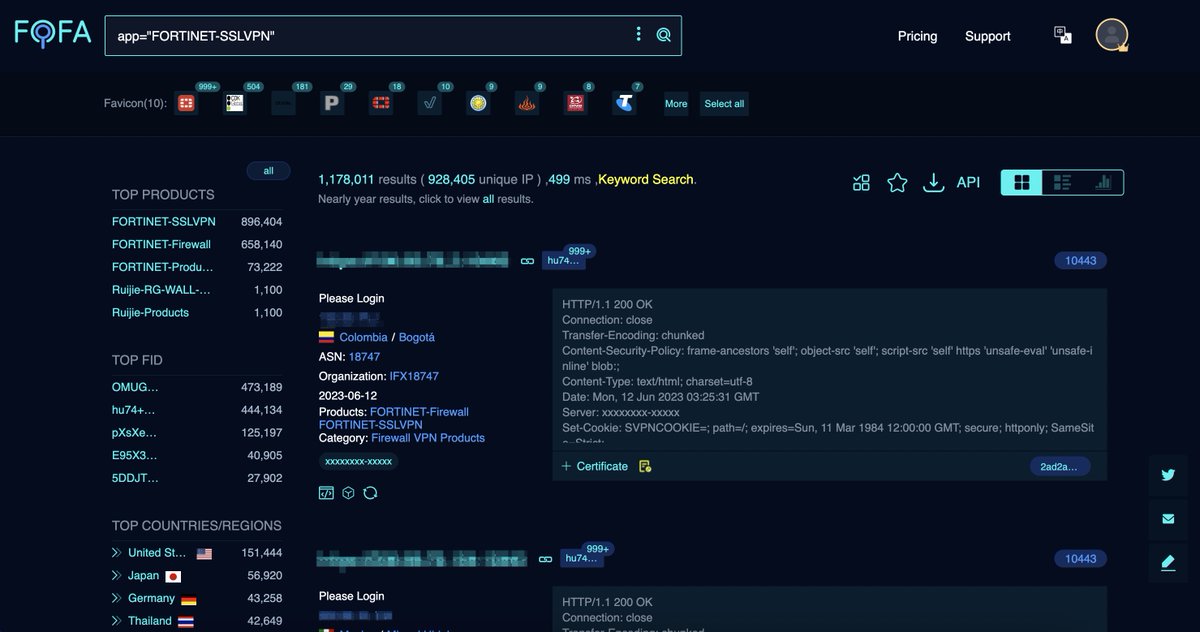
Task: Toggle the 'all' filter pill in sidebar
Action: click(268, 171)
